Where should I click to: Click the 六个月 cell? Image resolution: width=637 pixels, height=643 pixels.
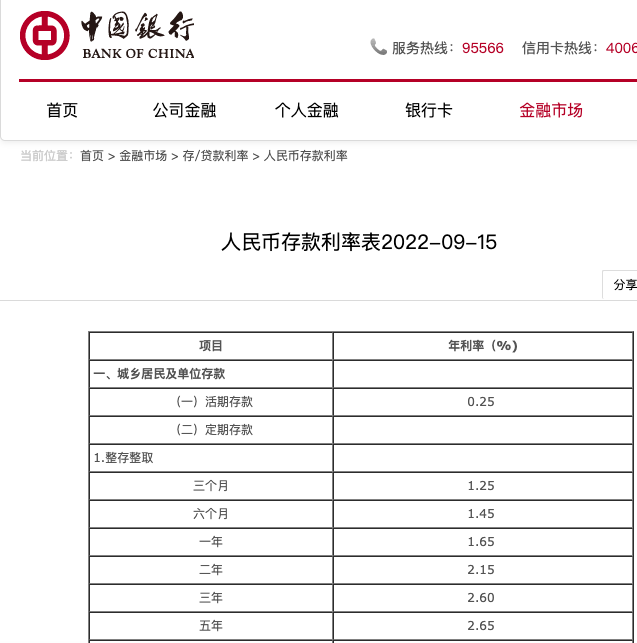(211, 514)
